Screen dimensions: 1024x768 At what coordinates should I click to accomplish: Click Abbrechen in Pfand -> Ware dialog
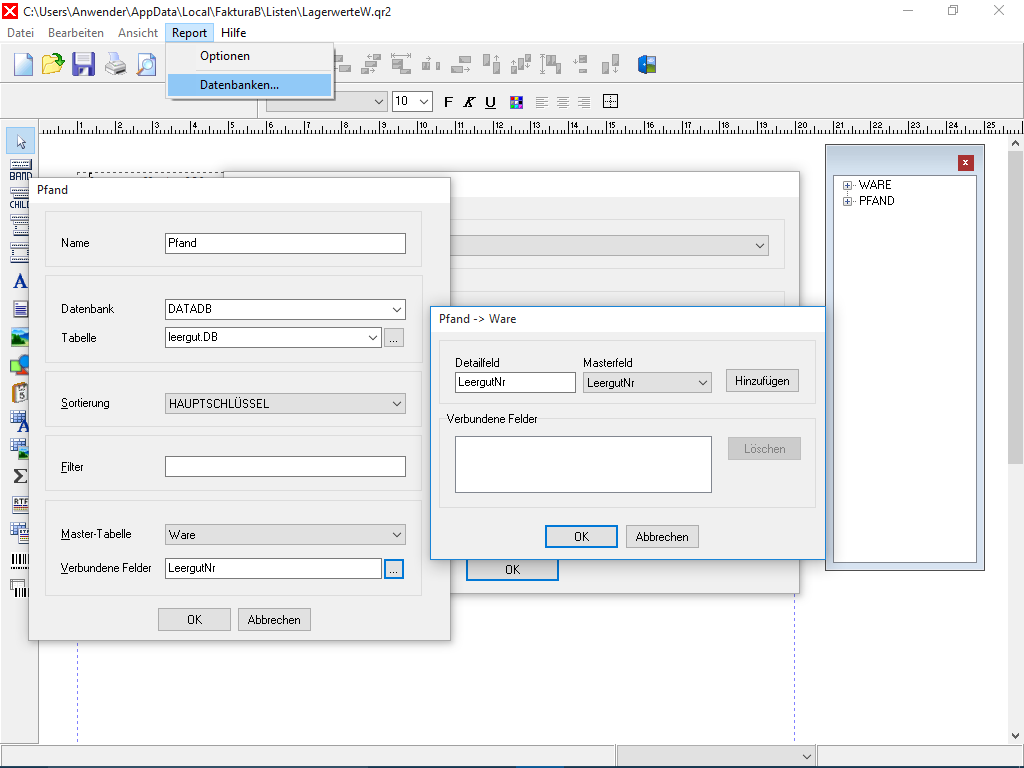(x=662, y=537)
